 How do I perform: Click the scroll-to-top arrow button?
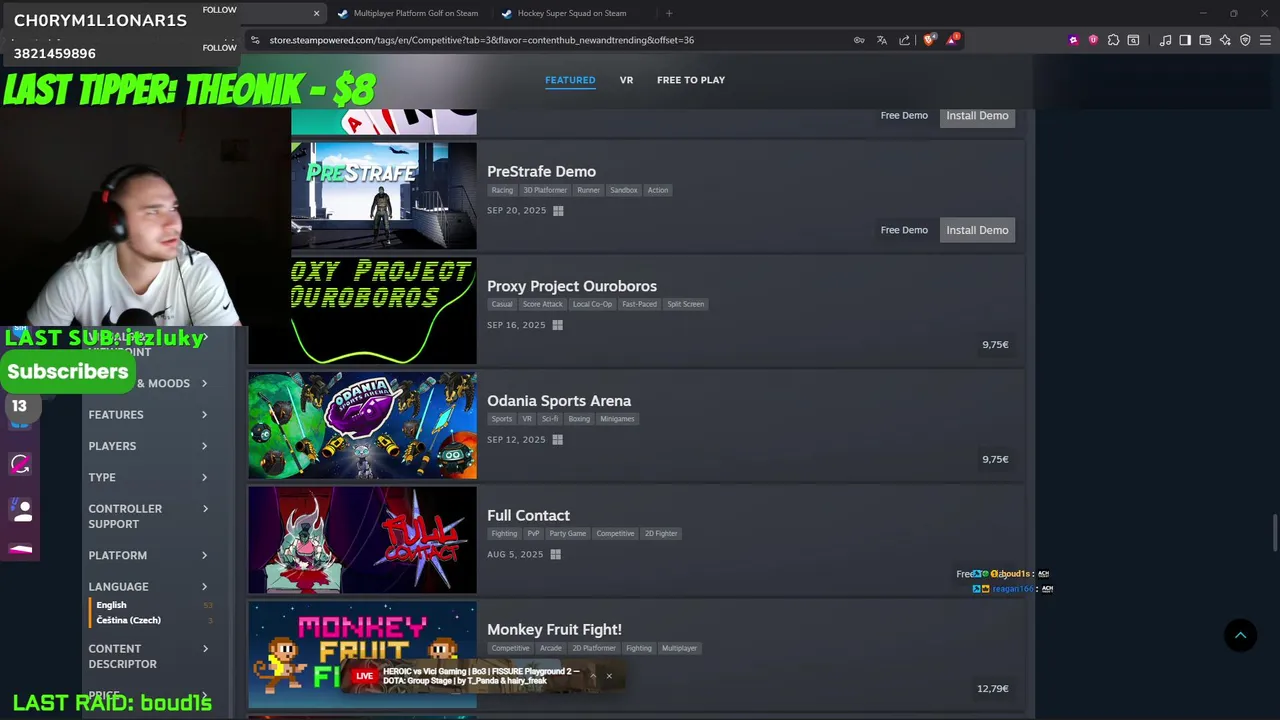point(1240,635)
